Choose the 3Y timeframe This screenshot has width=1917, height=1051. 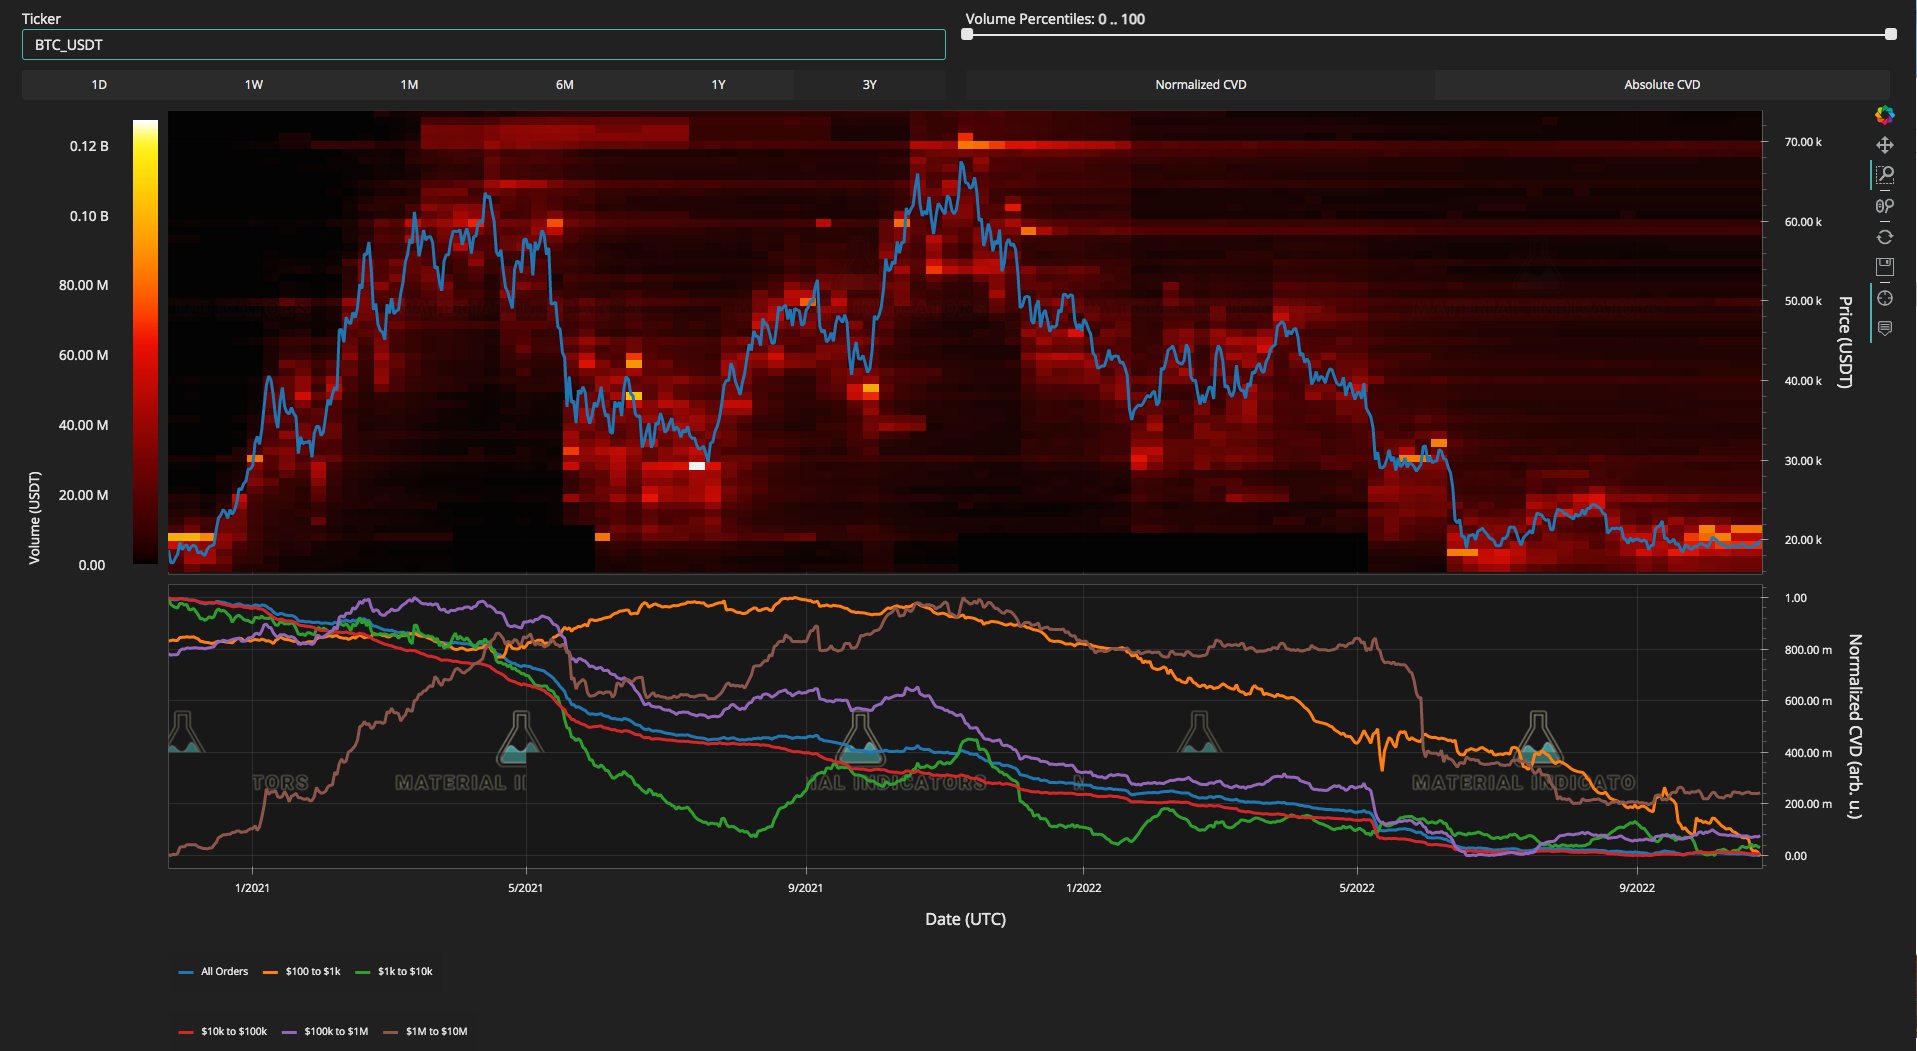pos(869,85)
